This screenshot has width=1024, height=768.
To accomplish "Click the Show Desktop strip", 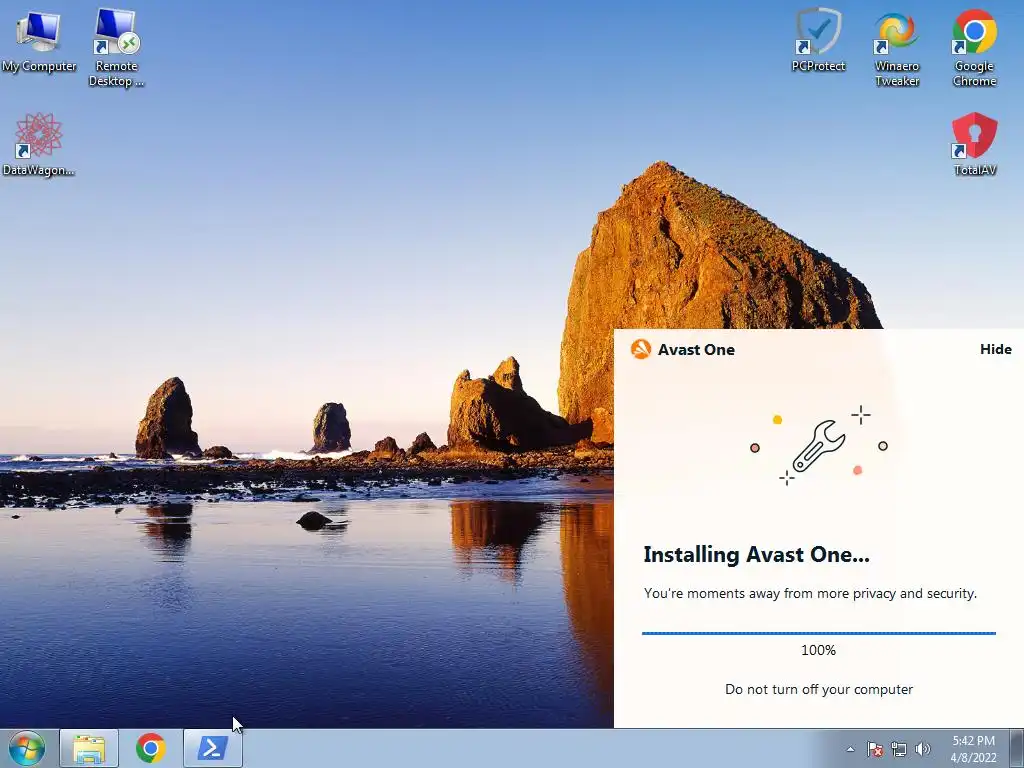I will click(1017, 748).
